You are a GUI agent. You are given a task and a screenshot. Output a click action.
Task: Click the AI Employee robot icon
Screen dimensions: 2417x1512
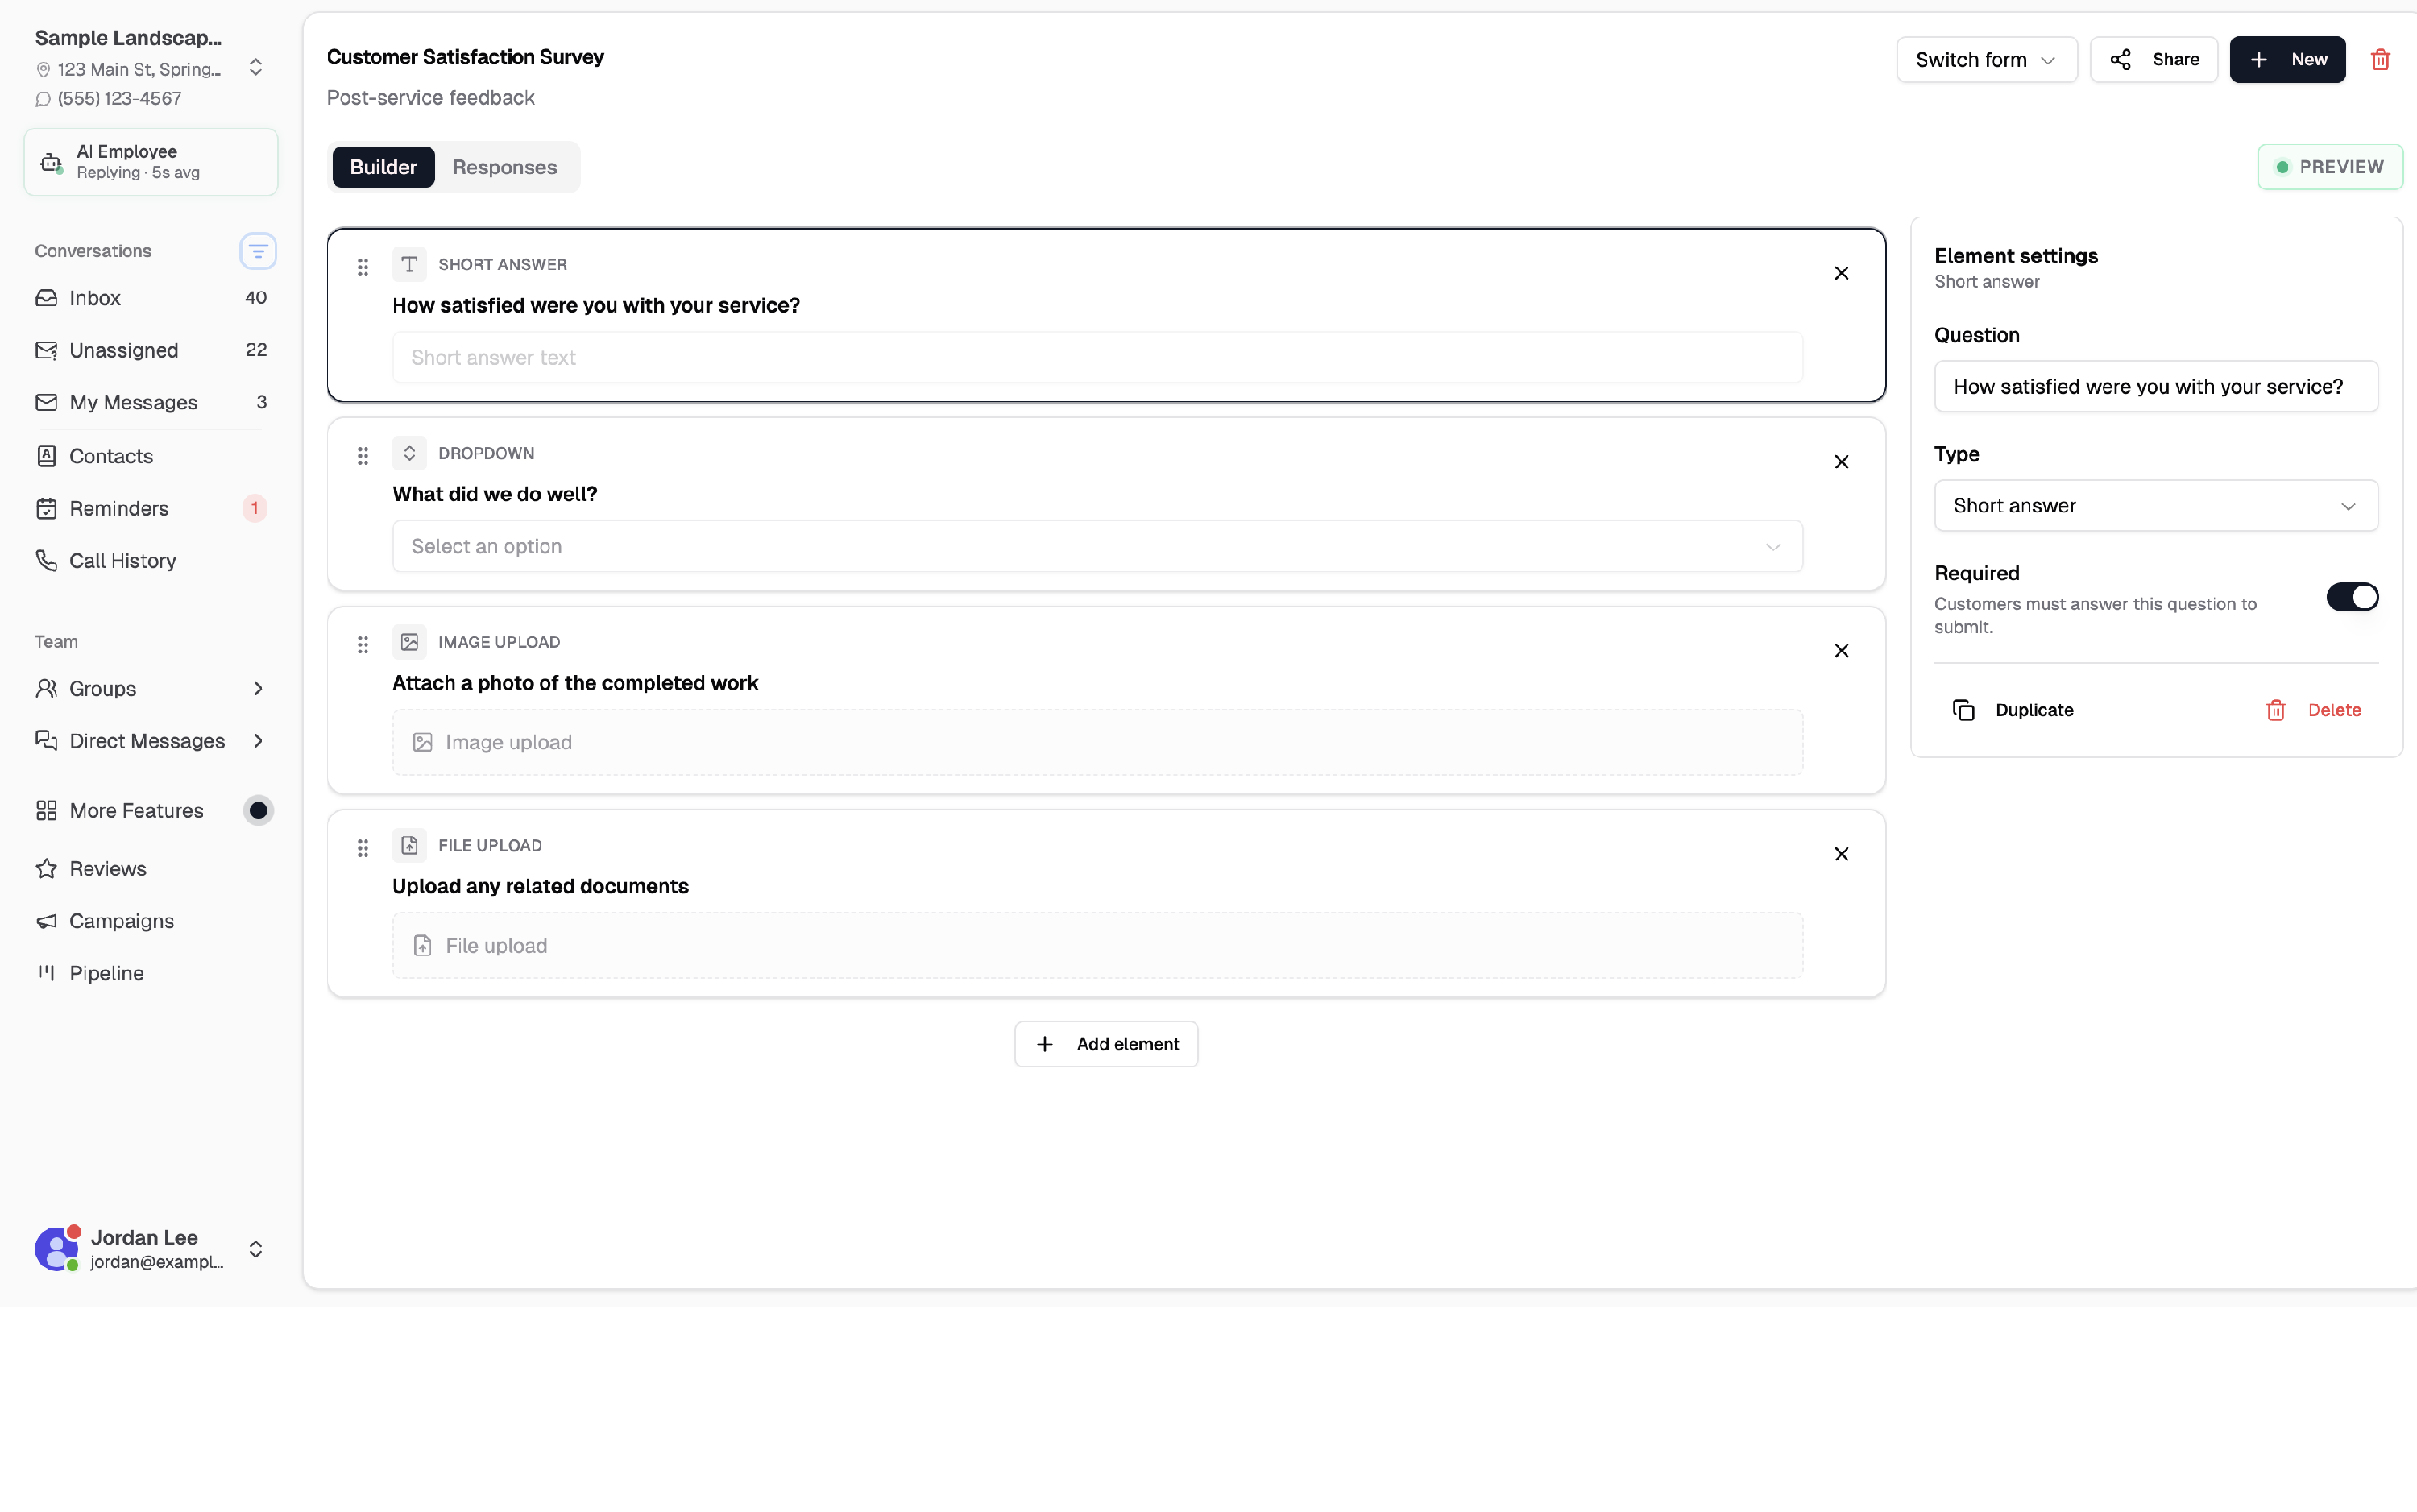point(51,162)
